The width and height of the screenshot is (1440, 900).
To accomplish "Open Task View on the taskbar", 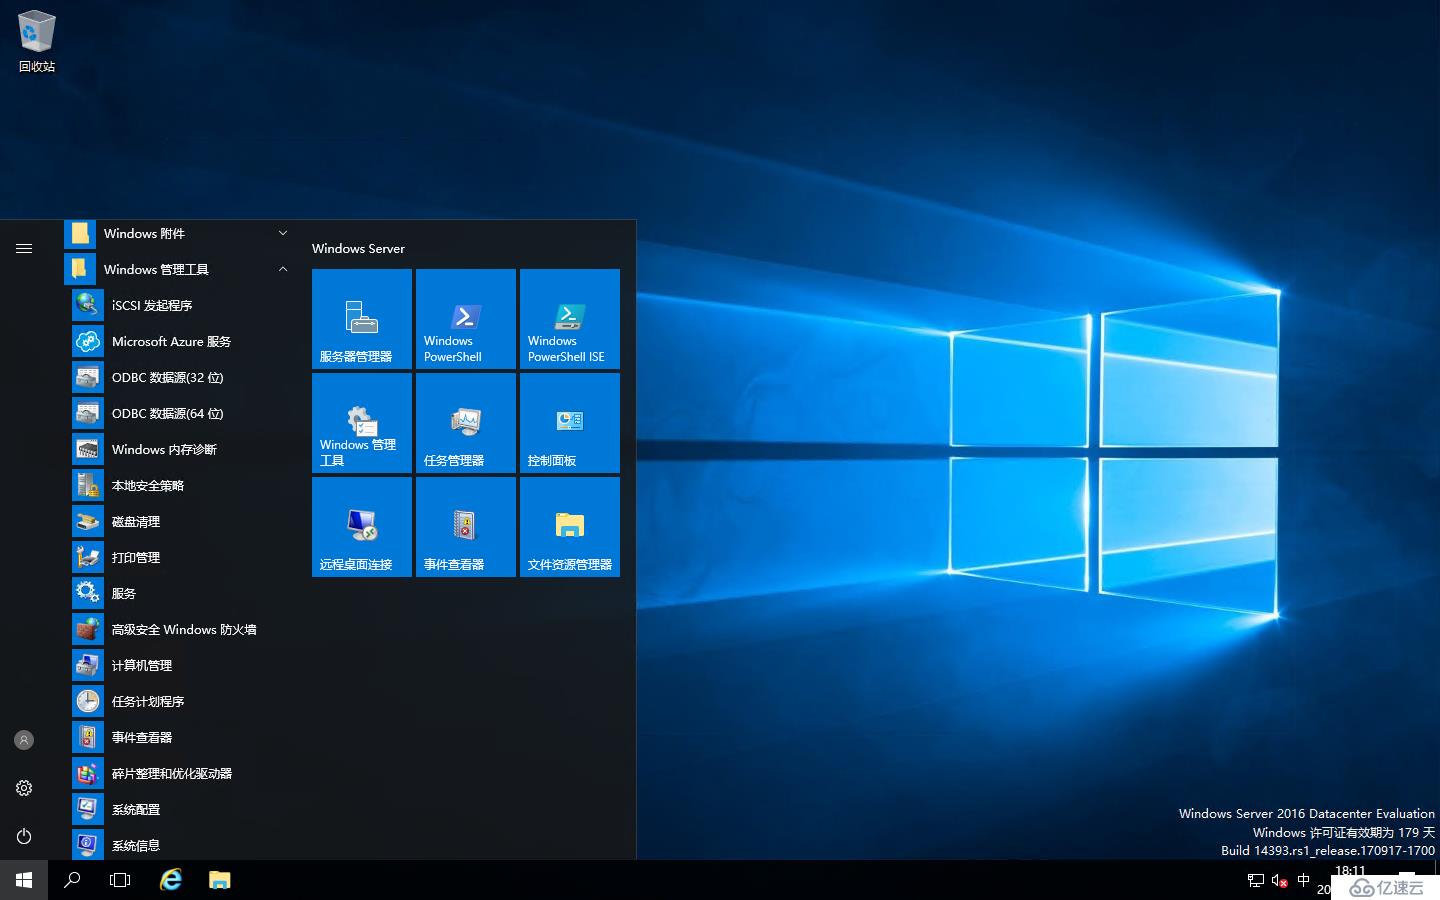I will [120, 880].
